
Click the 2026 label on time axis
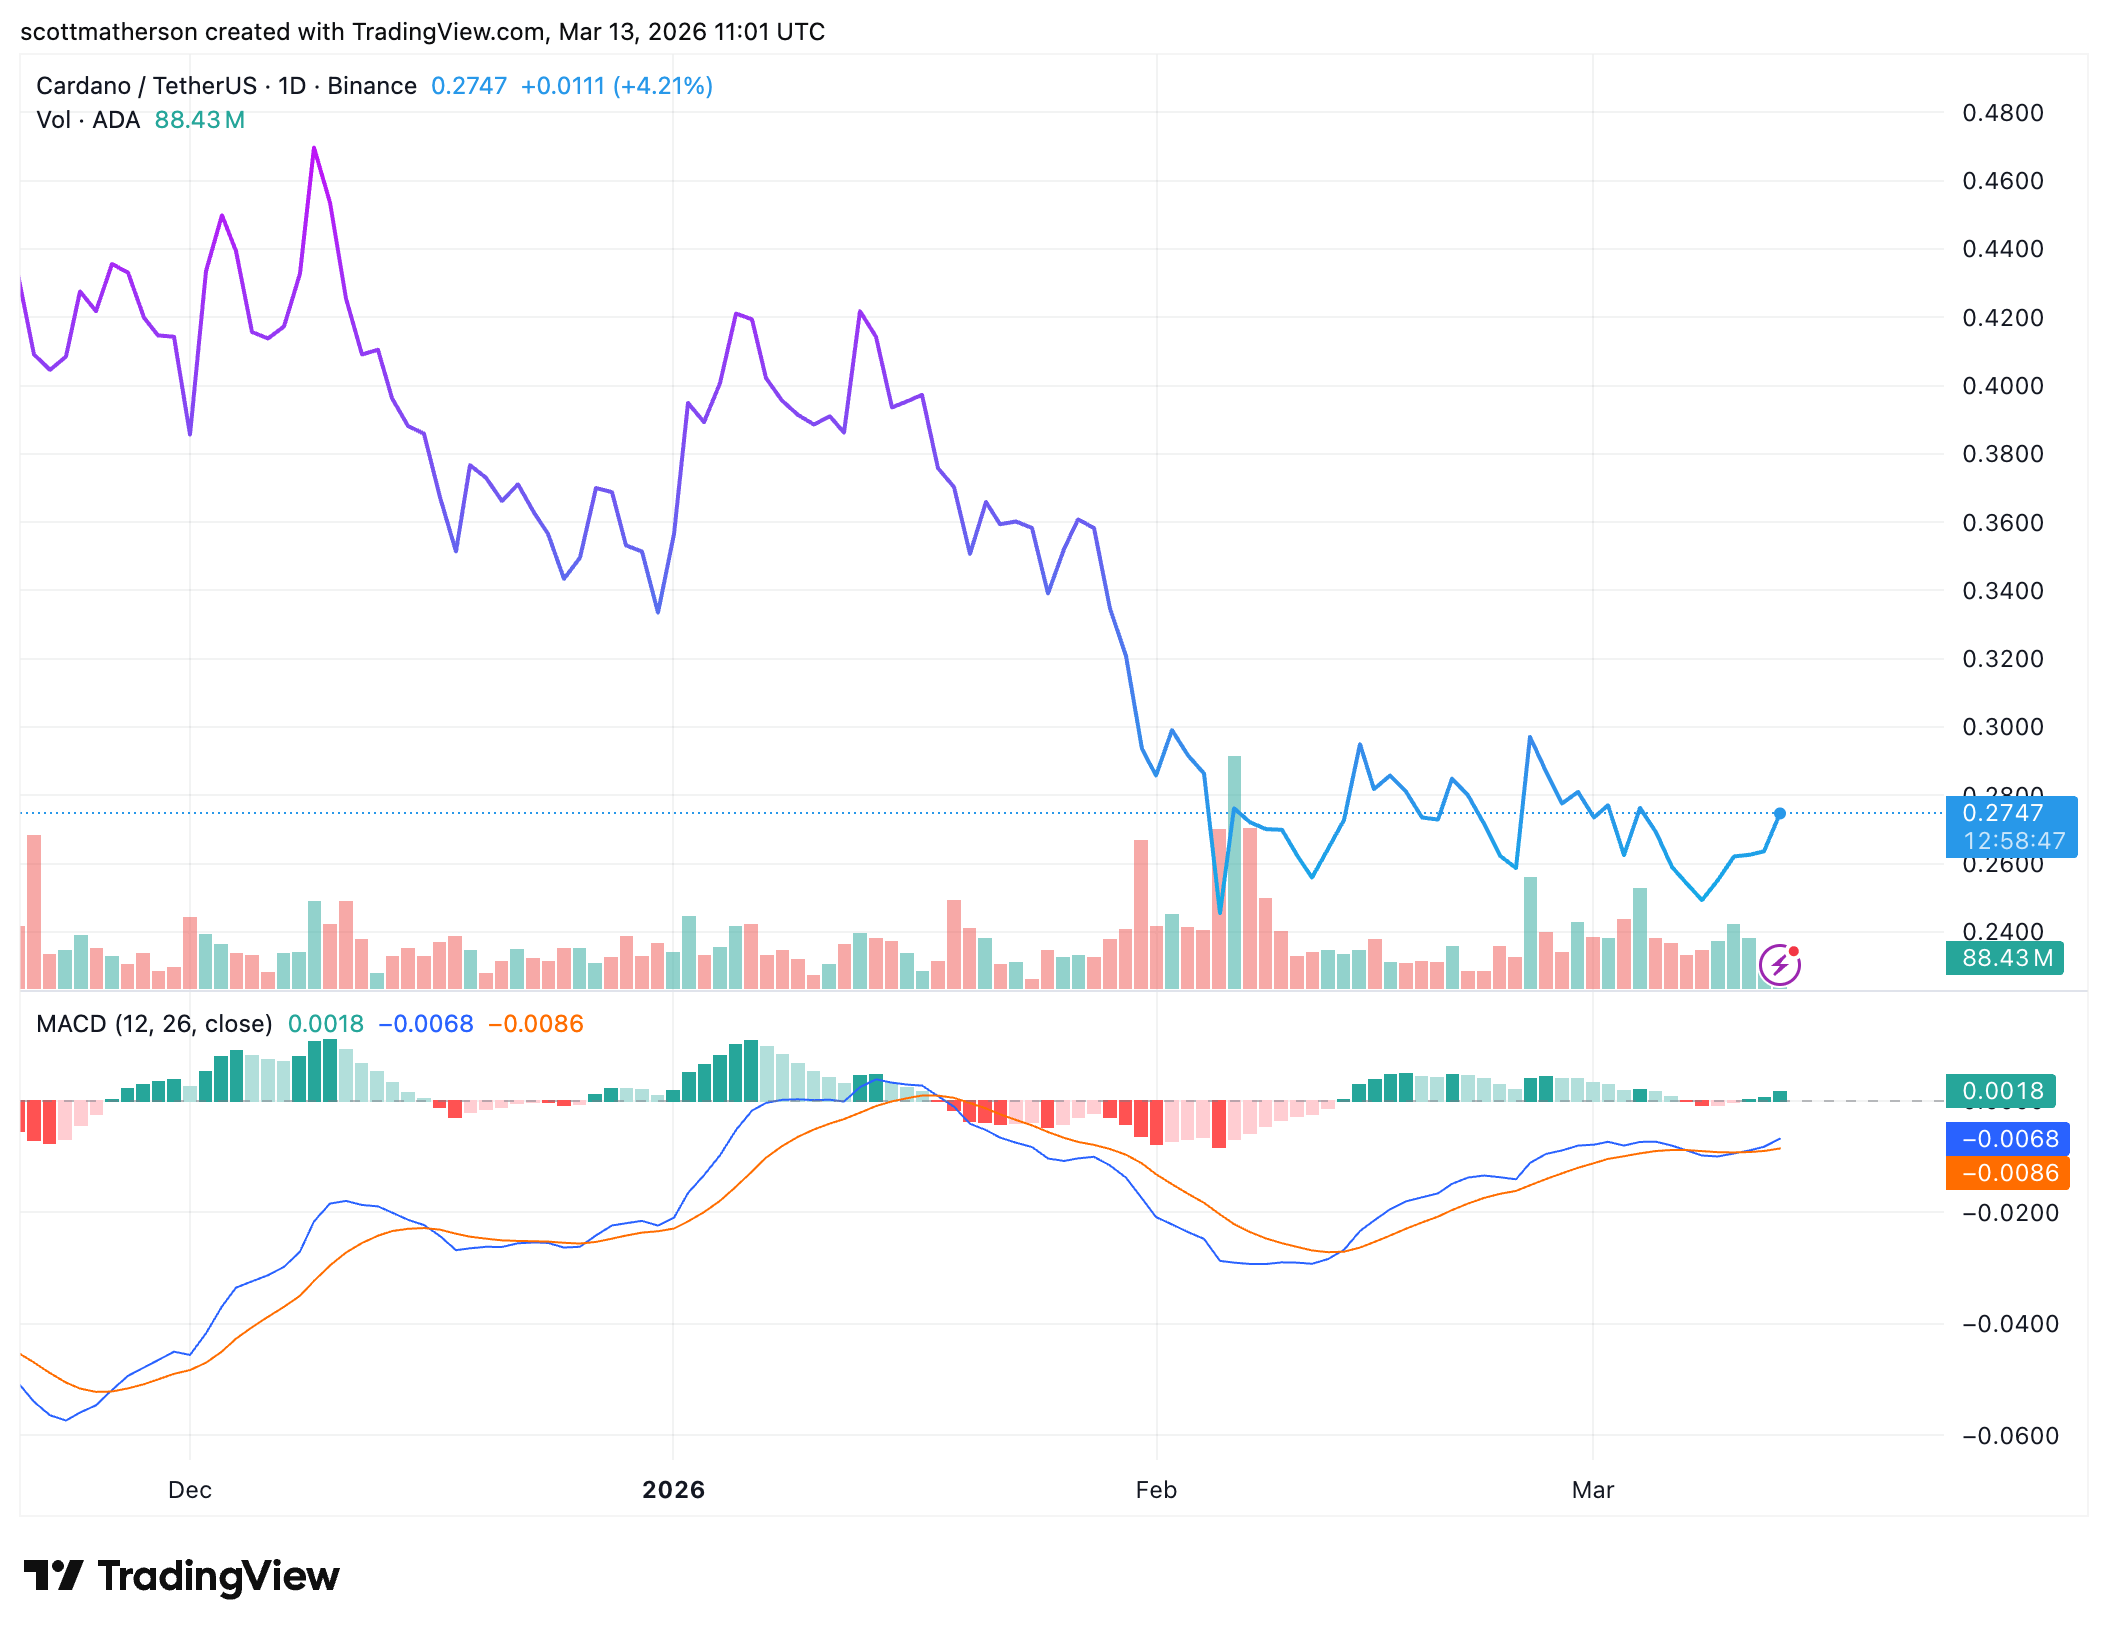673,1490
